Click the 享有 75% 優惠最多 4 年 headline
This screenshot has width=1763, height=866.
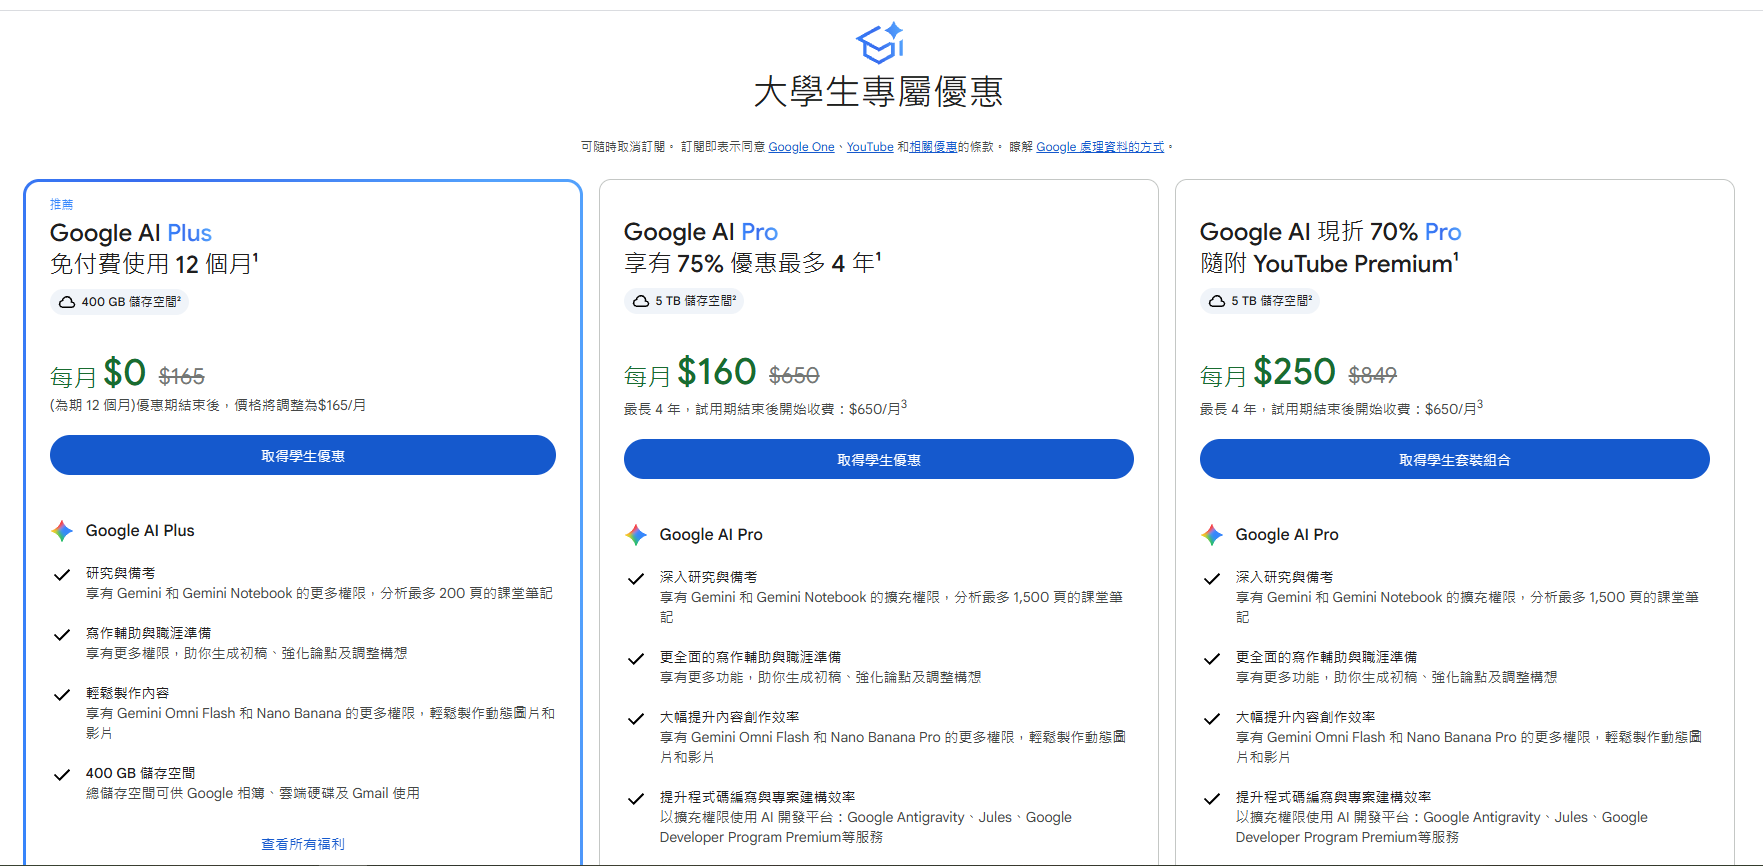pos(753,263)
